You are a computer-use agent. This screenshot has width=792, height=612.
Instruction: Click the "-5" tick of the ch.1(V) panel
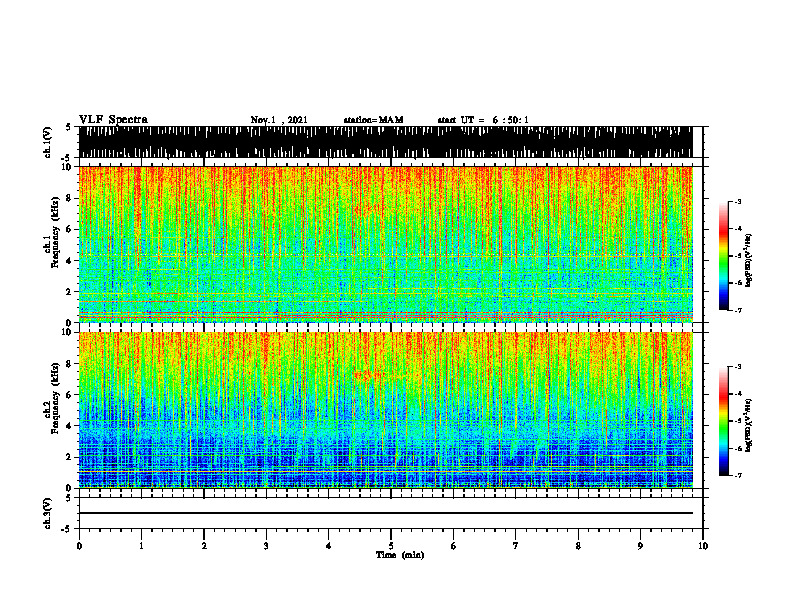point(66,158)
